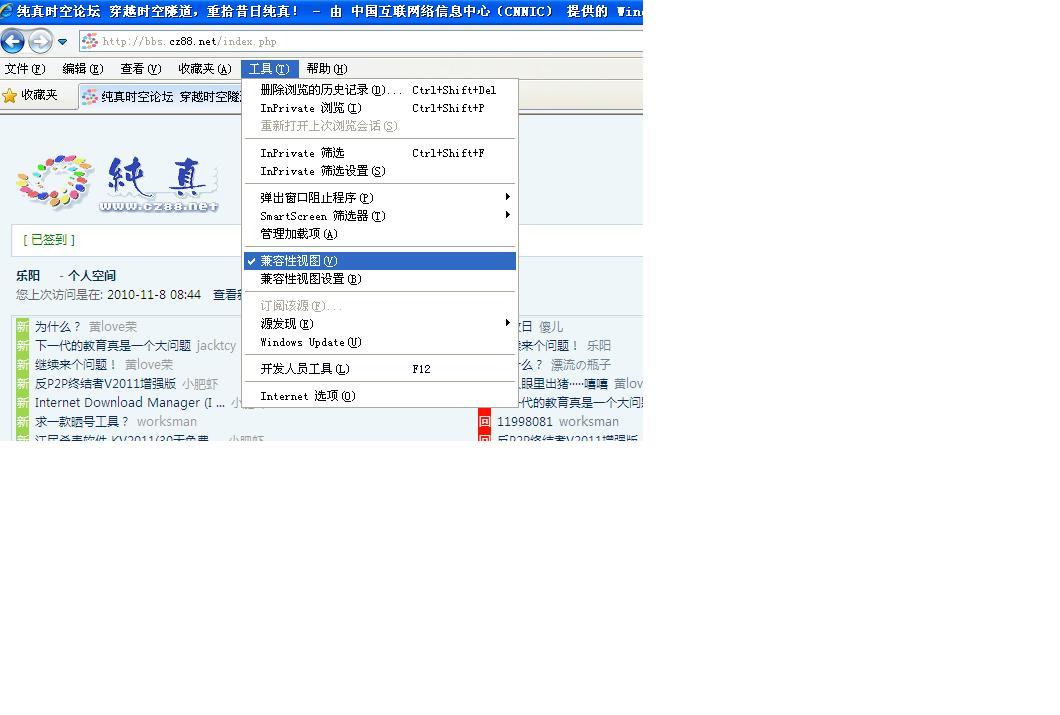The height and width of the screenshot is (715, 1060).
Task: Expand 源发现(E) submenu
Action: coord(380,324)
